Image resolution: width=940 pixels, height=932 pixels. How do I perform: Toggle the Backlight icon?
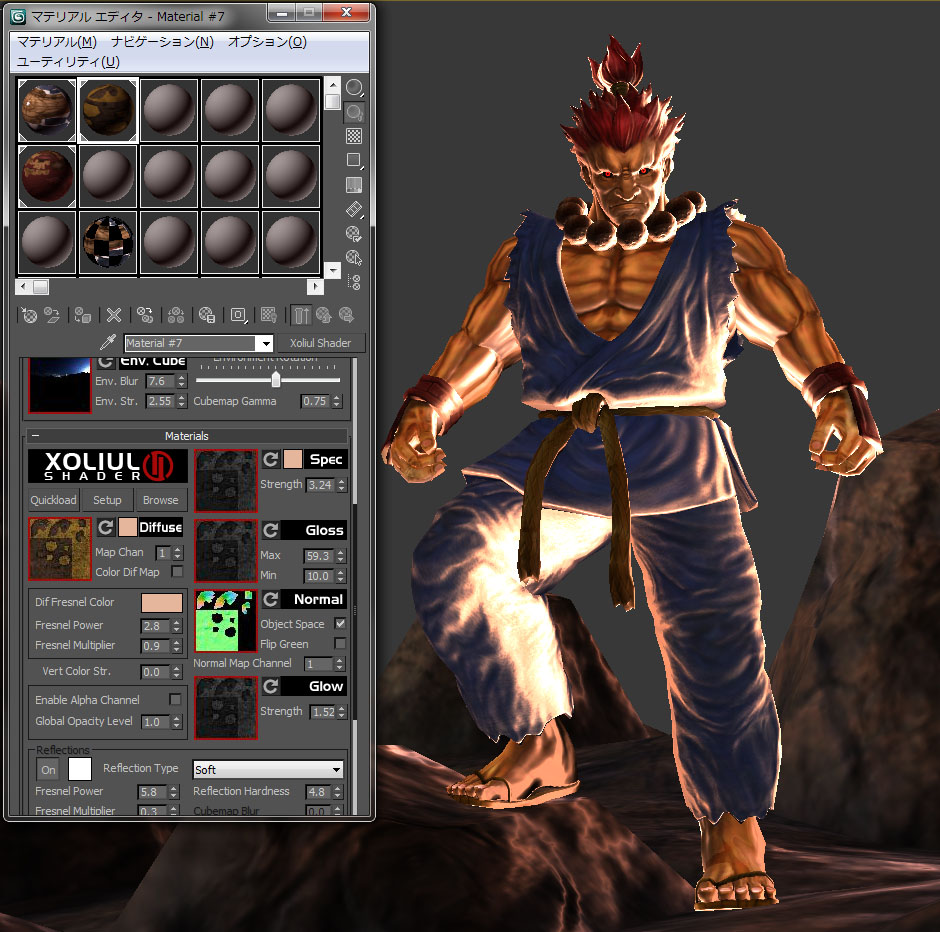click(354, 112)
